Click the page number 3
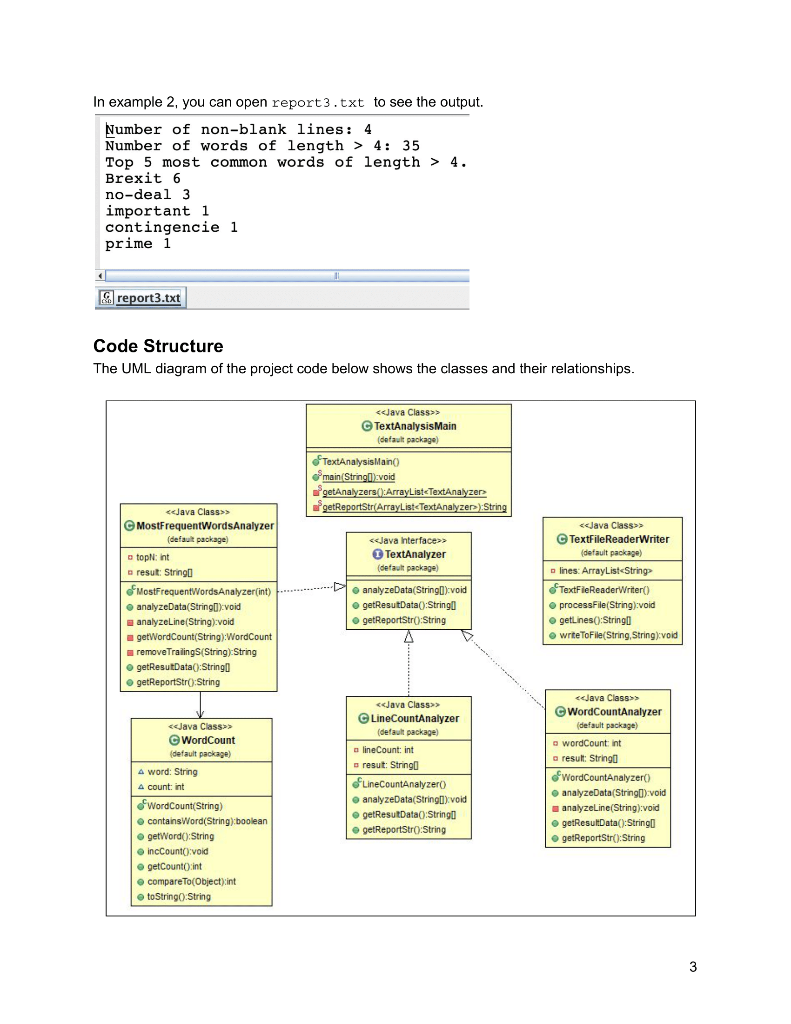 [x=693, y=967]
